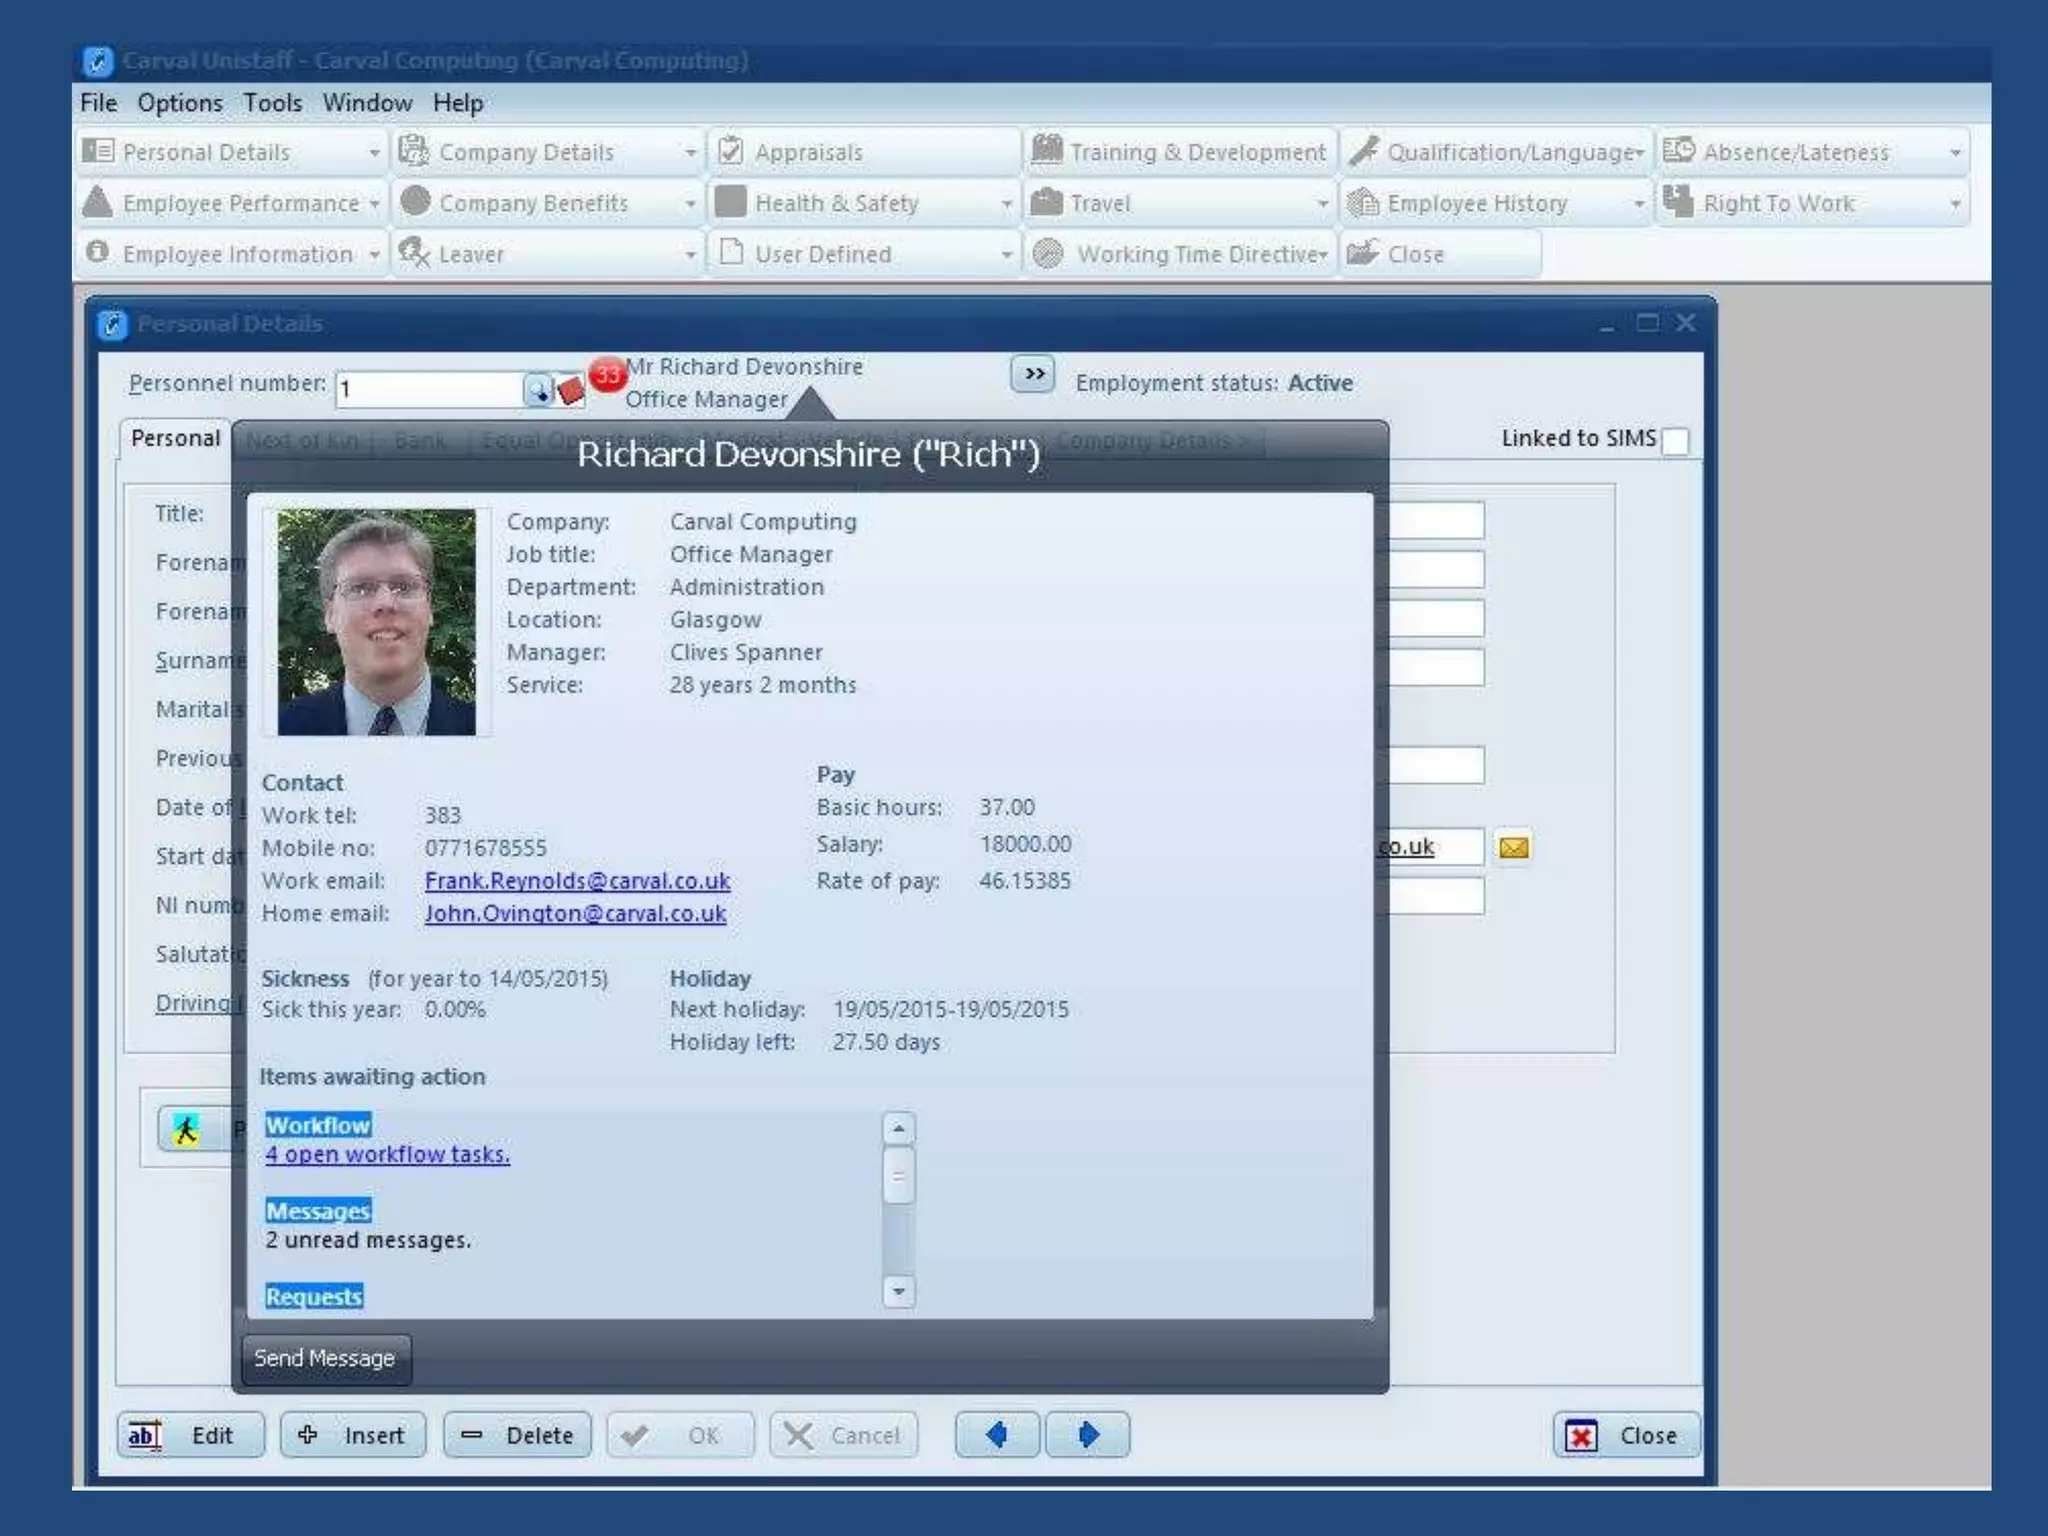This screenshot has width=2048, height=1536.
Task: Go to next record with right arrow
Action: 1088,1435
